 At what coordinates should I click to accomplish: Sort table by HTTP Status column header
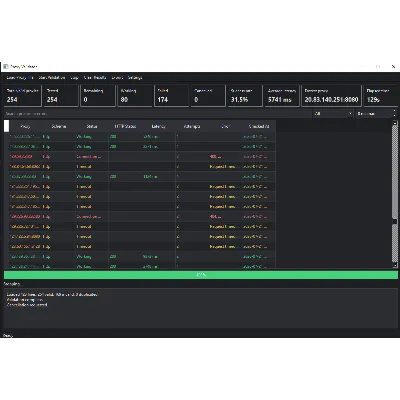125,126
